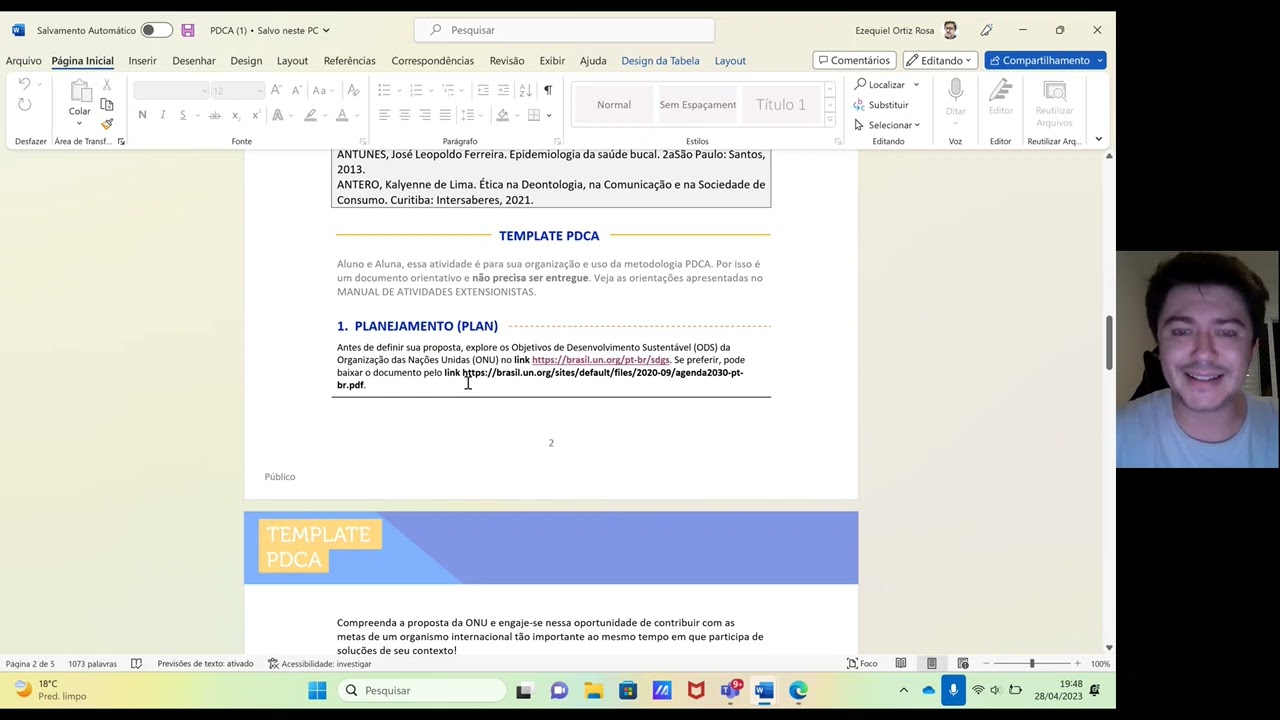The width and height of the screenshot is (1280, 720).
Task: Expand the bullets list dropdown arrow
Action: click(x=397, y=90)
